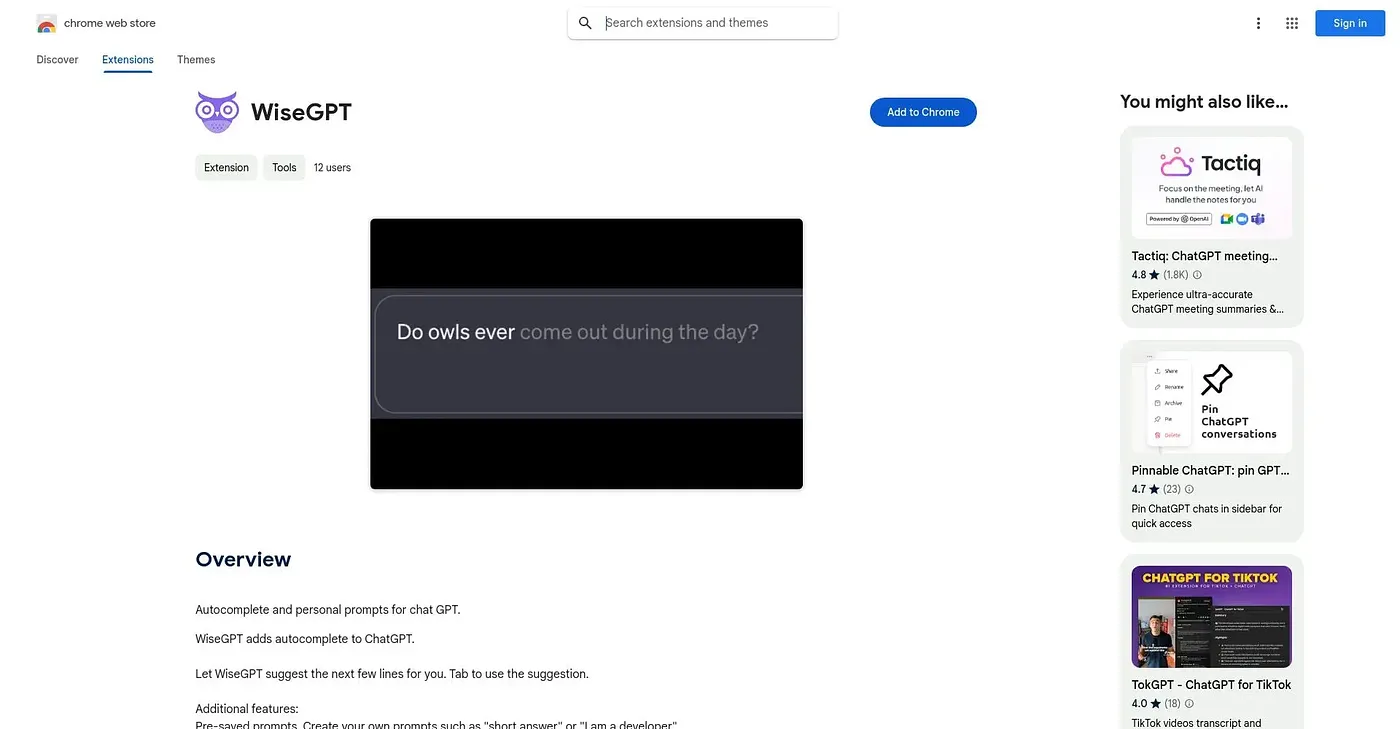The height and width of the screenshot is (729, 1400).
Task: Click the chrome web store title text
Action: click(x=110, y=23)
